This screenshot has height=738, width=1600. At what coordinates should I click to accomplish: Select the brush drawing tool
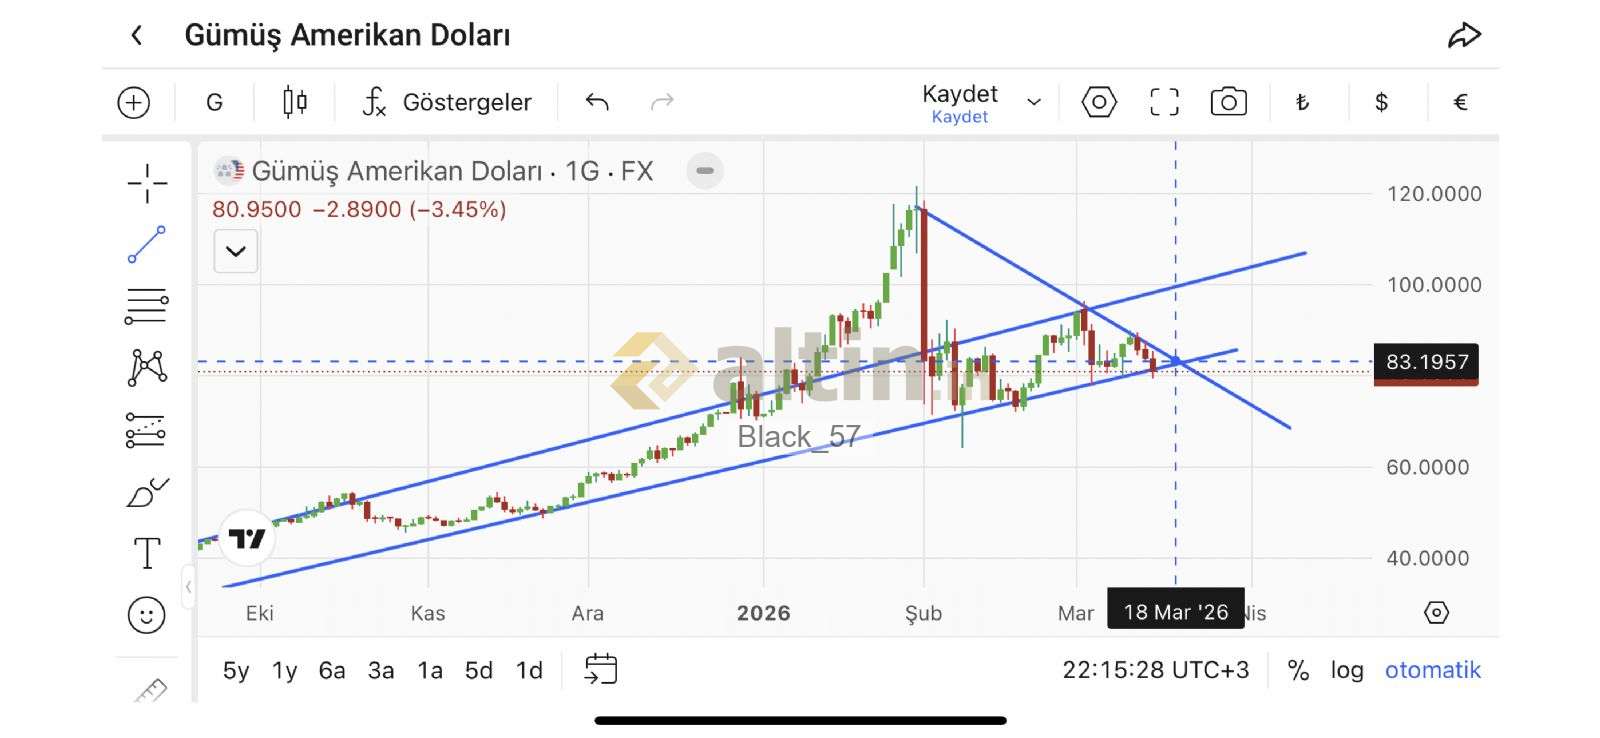pyautogui.click(x=147, y=492)
